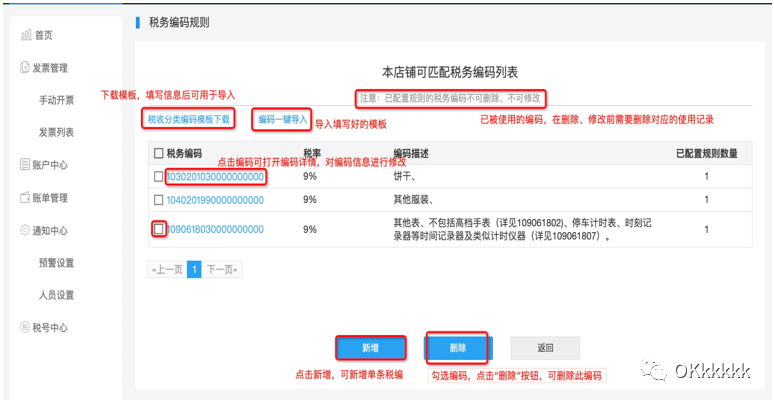774x402 pixels.
Task: Check the box for code 1090618030000000000
Action: click(158, 229)
